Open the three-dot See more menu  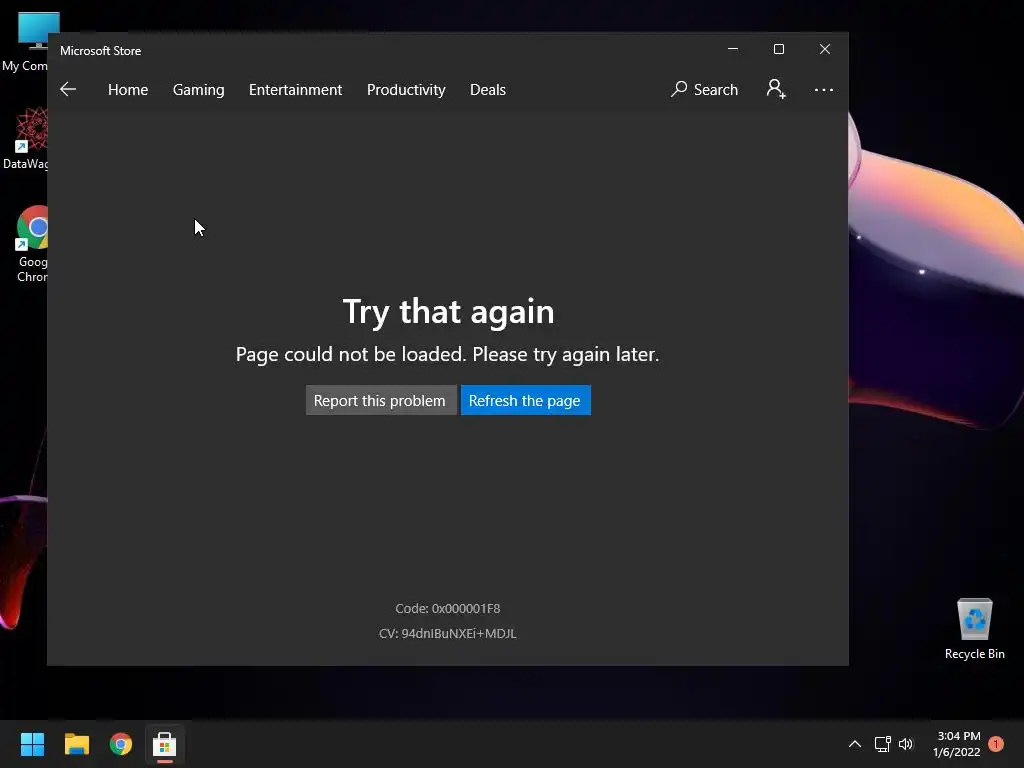point(824,89)
